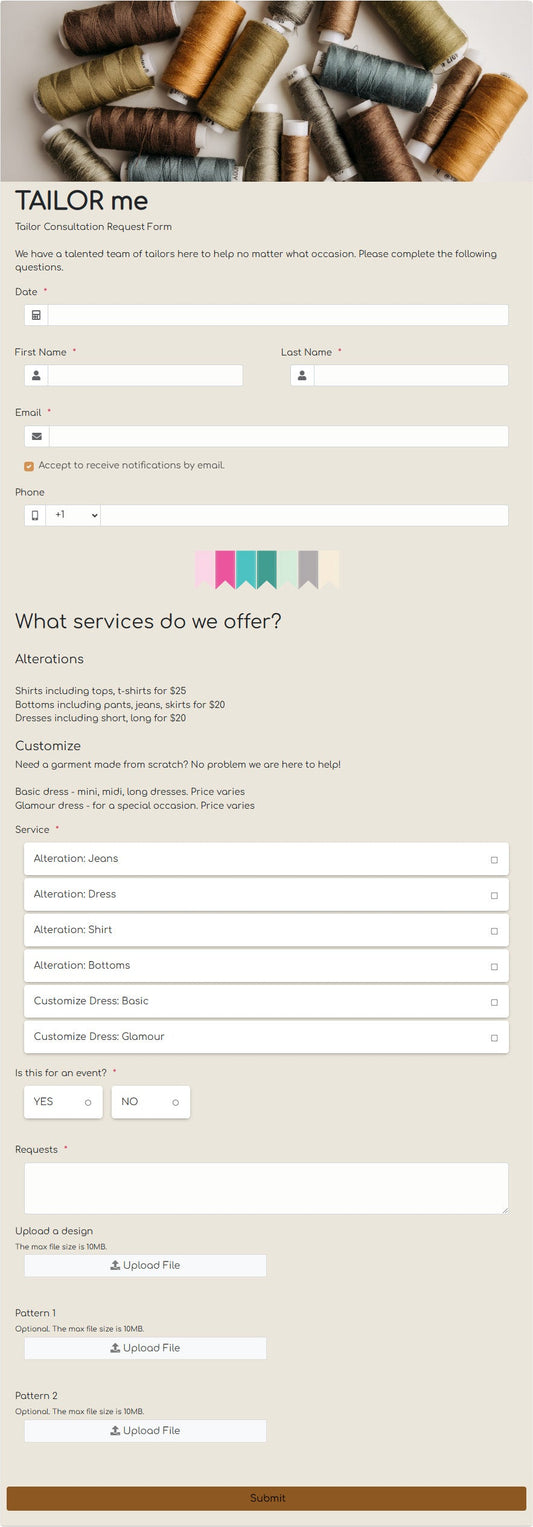Click upload icon in Upload a design button

tap(115, 1265)
